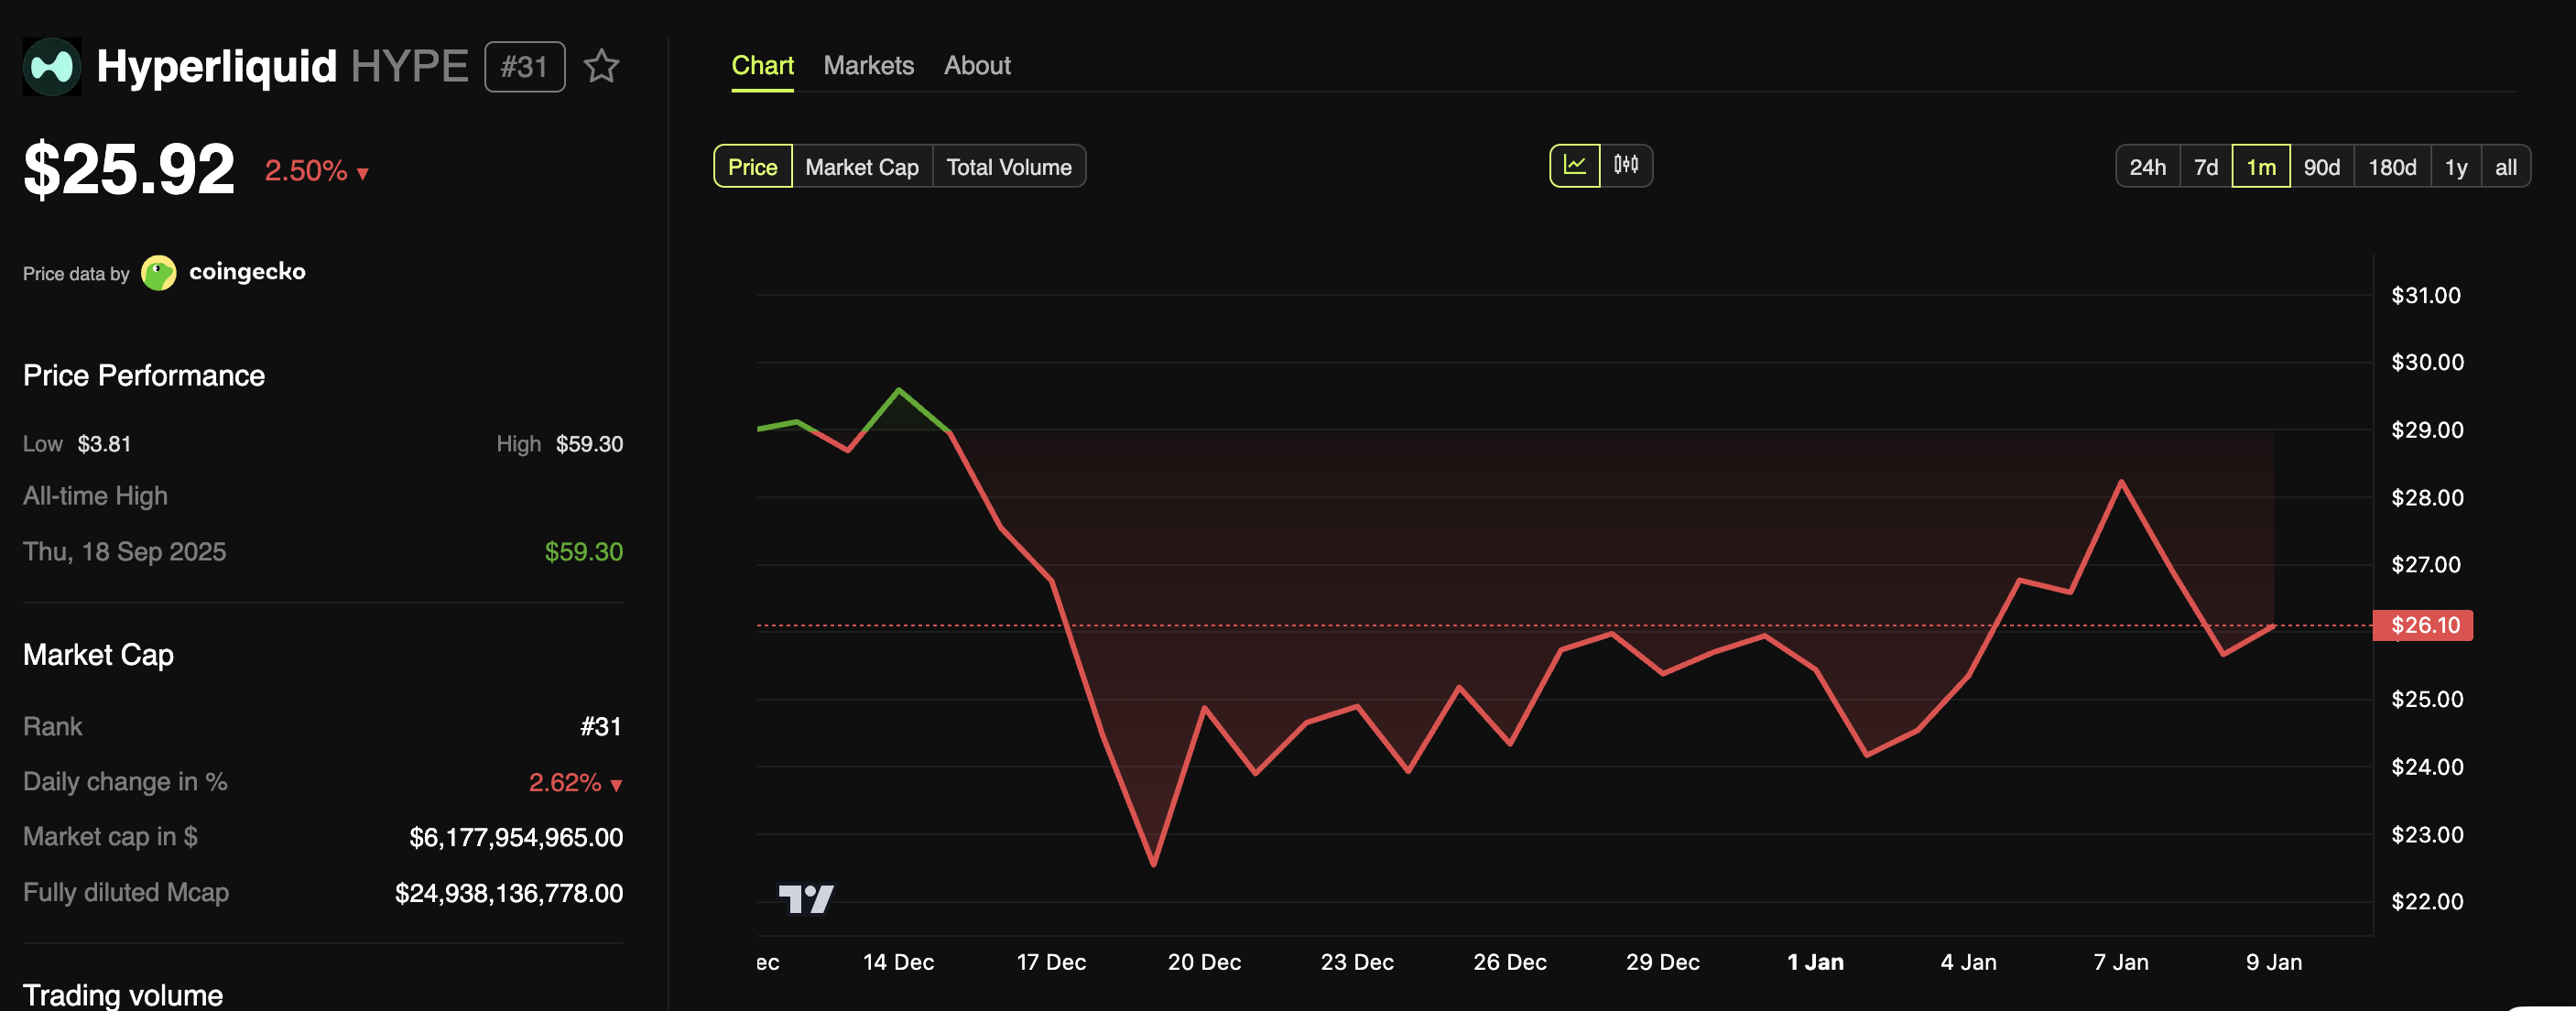The height and width of the screenshot is (1011, 2576).
Task: Switch to candlestick chart icon
Action: click(1626, 166)
